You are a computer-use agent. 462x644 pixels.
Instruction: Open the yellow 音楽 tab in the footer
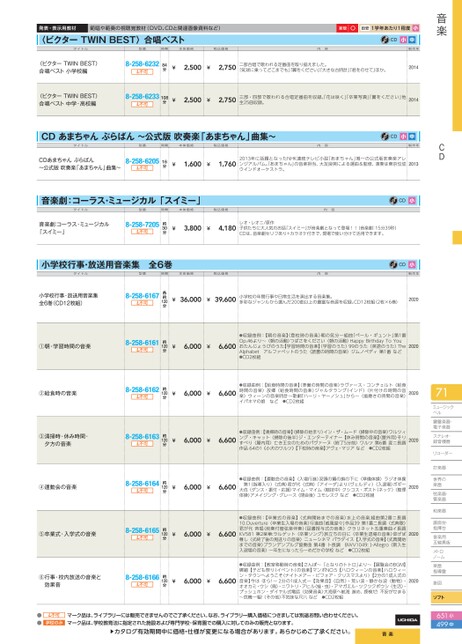[x=387, y=636]
